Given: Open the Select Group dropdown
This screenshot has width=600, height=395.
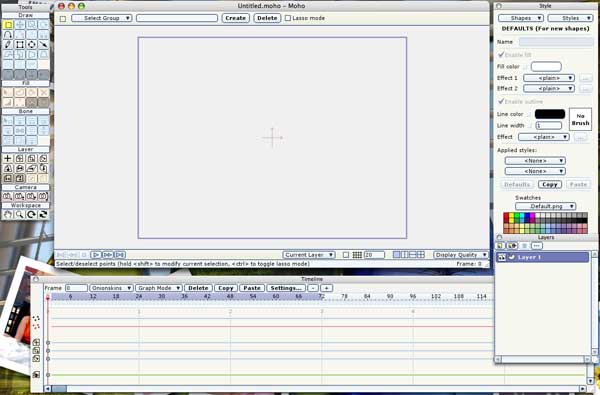Looking at the screenshot, I should click(102, 18).
